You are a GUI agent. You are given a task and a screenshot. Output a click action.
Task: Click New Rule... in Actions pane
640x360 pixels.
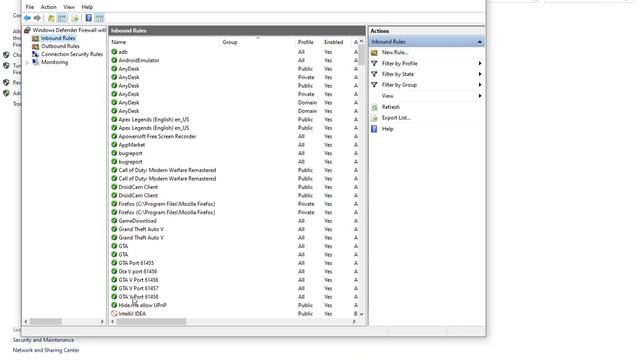point(395,53)
